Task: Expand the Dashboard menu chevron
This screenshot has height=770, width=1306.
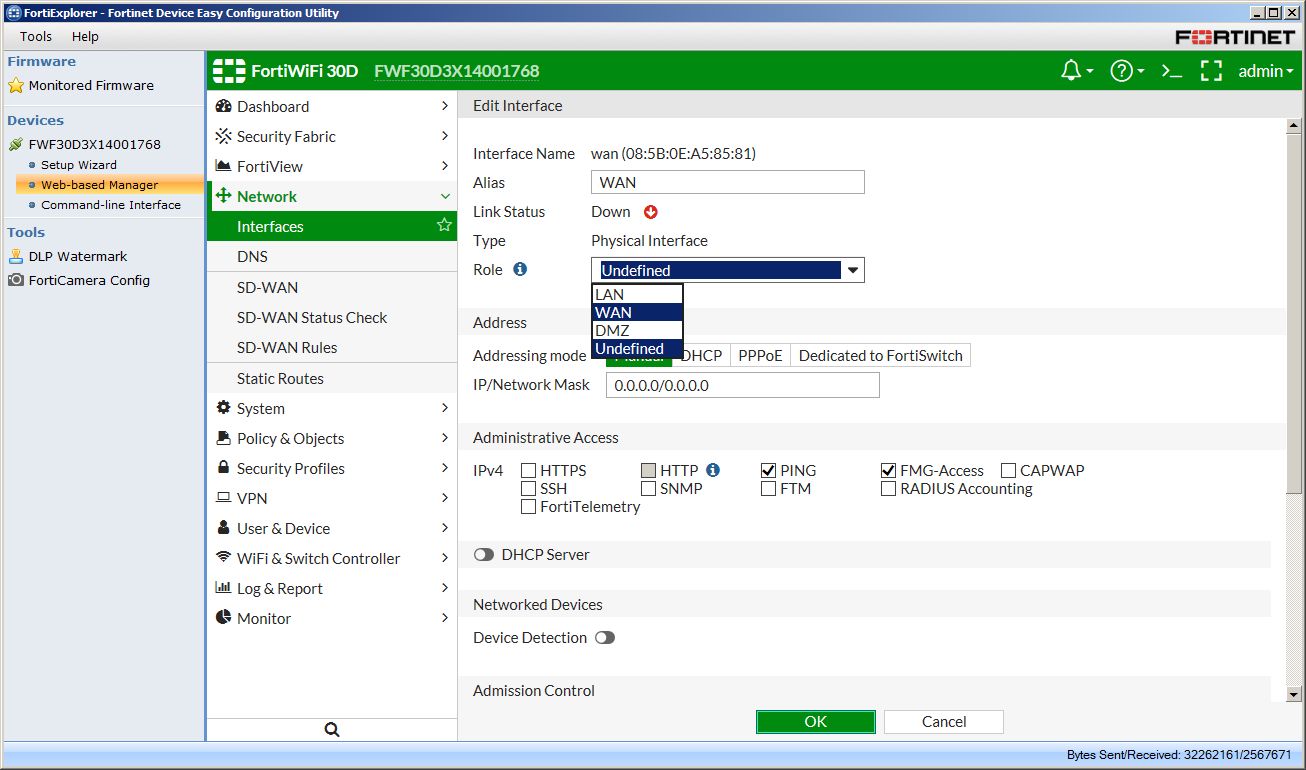Action: coord(444,106)
